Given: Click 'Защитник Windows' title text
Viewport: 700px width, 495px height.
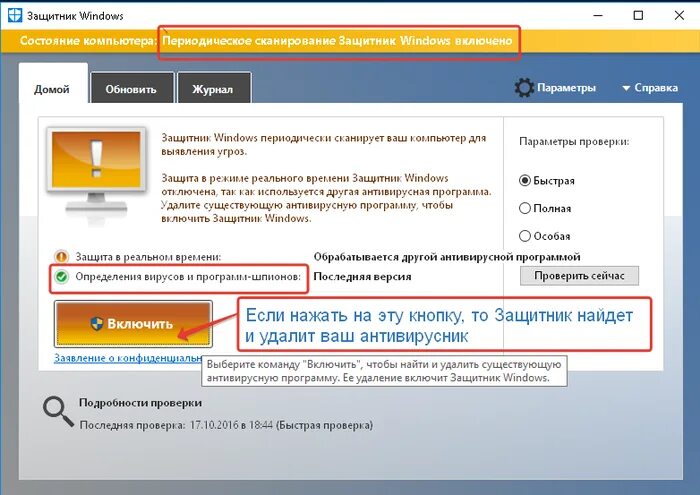Looking at the screenshot, I should (75, 16).
